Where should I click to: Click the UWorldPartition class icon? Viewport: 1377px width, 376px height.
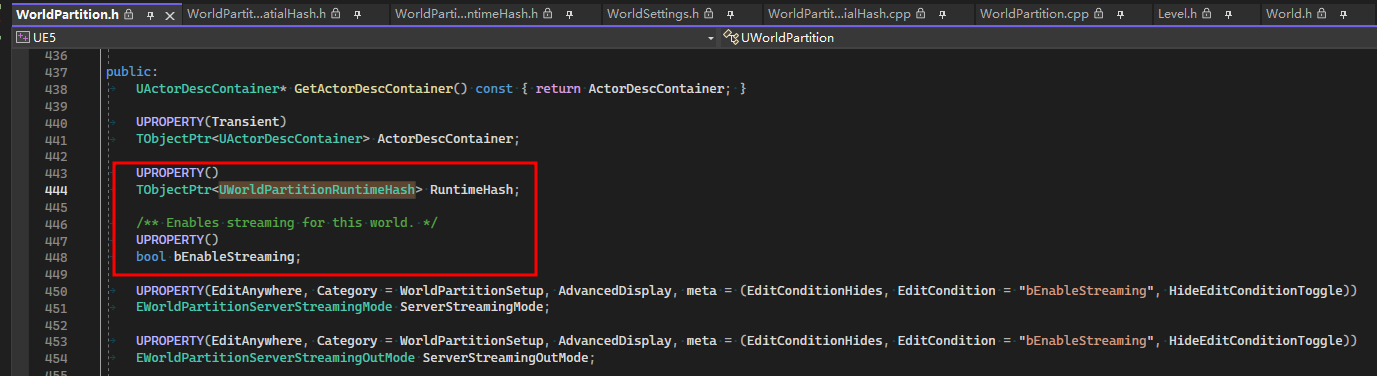coord(731,38)
